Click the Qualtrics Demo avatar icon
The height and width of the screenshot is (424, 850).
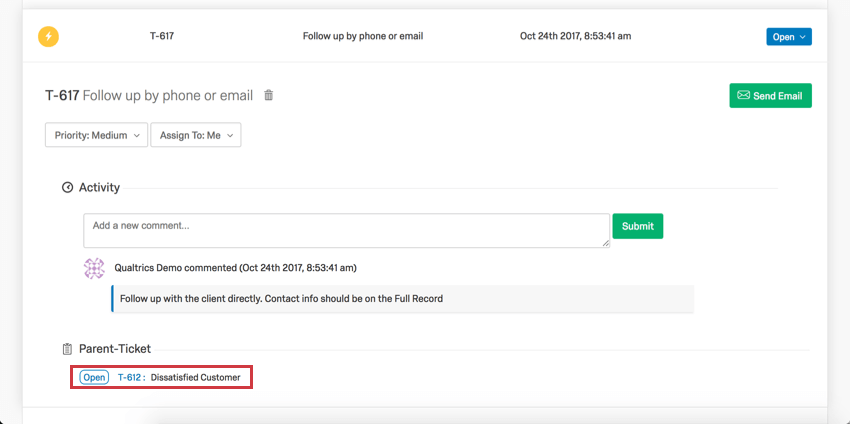94,268
